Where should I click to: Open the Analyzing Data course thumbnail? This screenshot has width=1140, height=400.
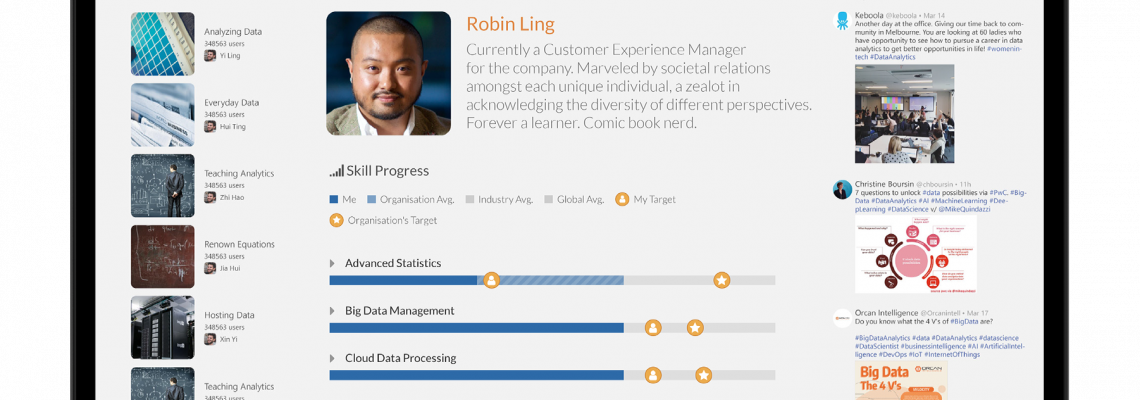(163, 44)
